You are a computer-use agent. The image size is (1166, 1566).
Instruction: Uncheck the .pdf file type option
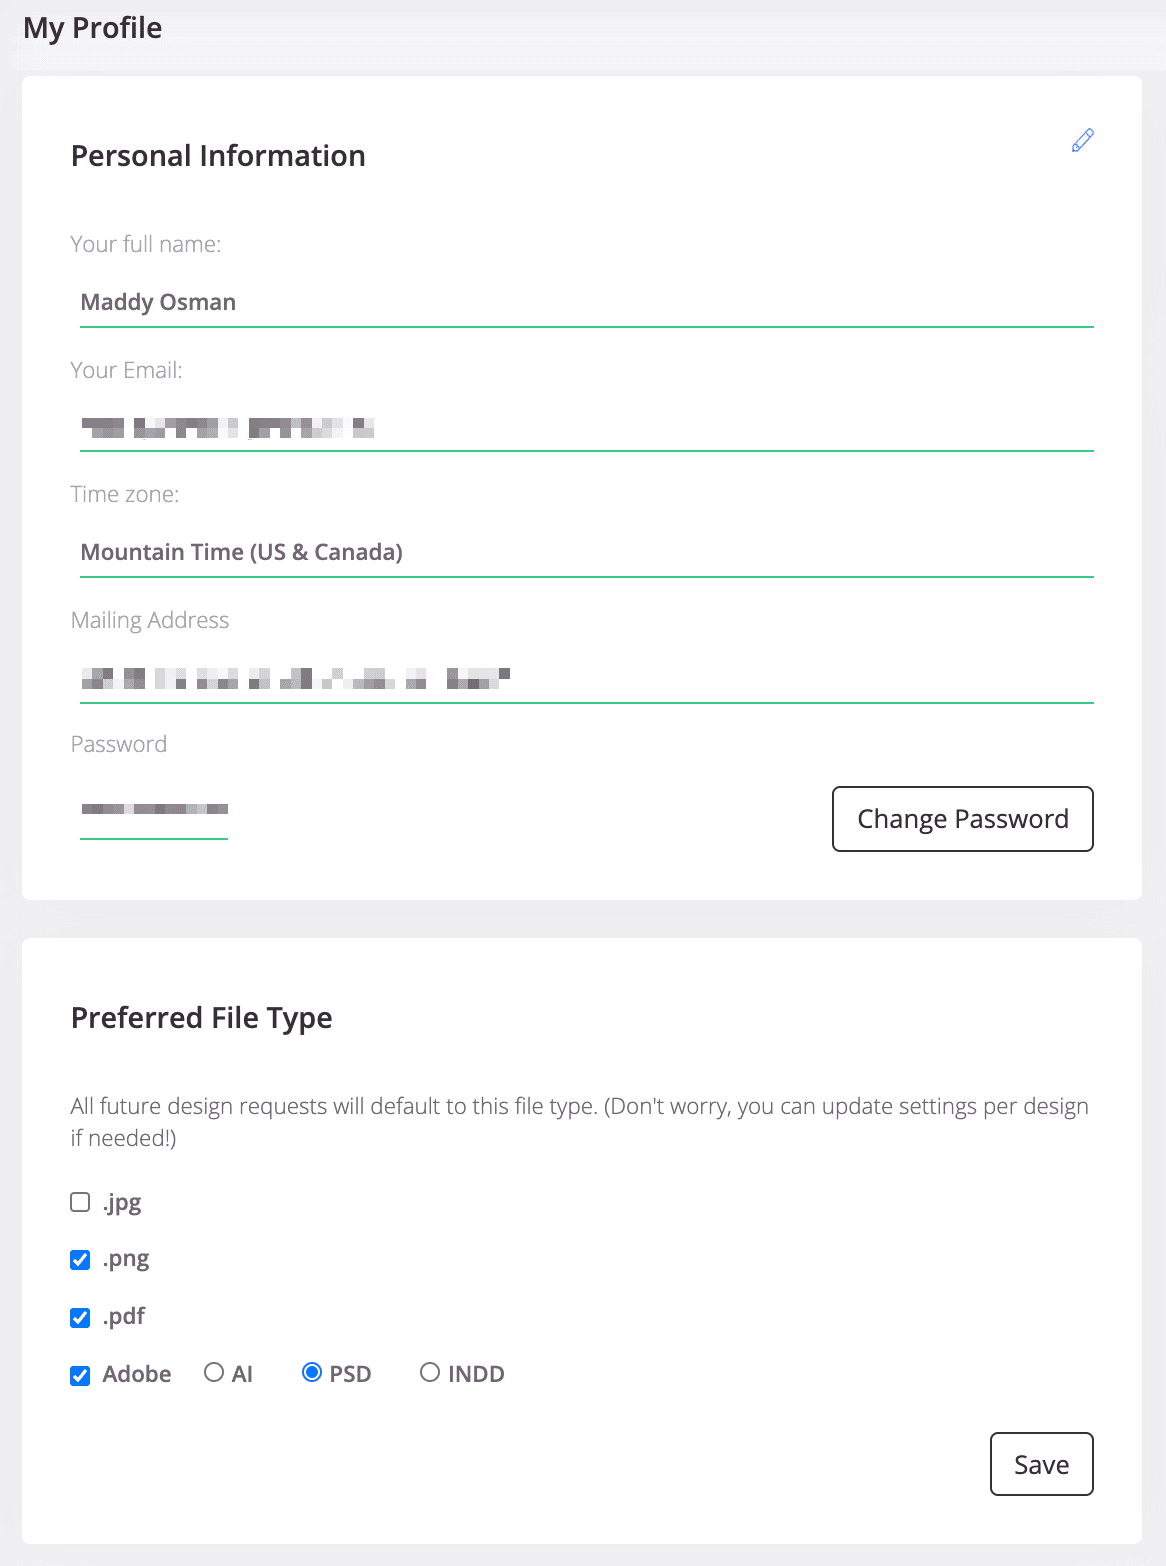80,1317
